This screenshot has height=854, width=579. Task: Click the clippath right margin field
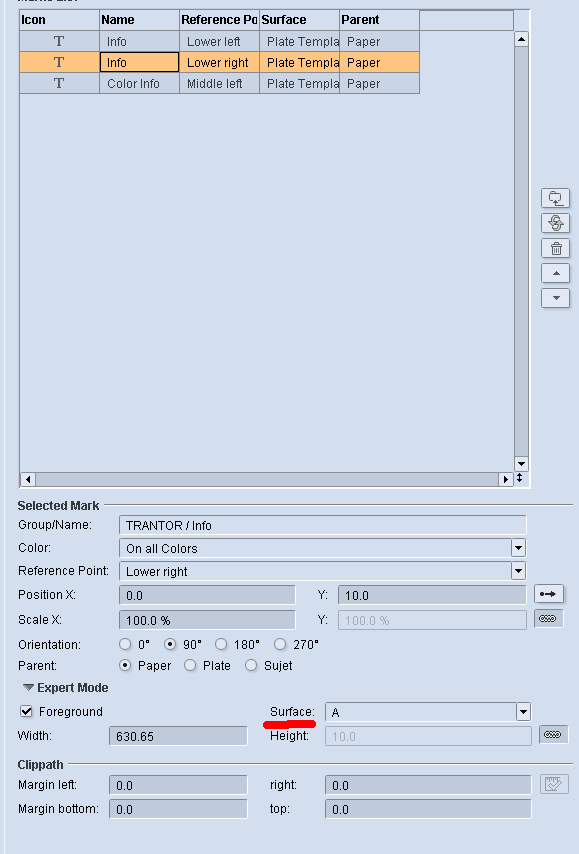click(428, 785)
